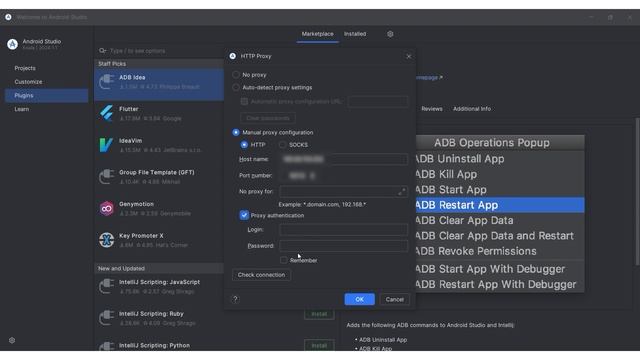Click the plugin details vertical scrollbar
640x360 pixels.
pos(638,191)
